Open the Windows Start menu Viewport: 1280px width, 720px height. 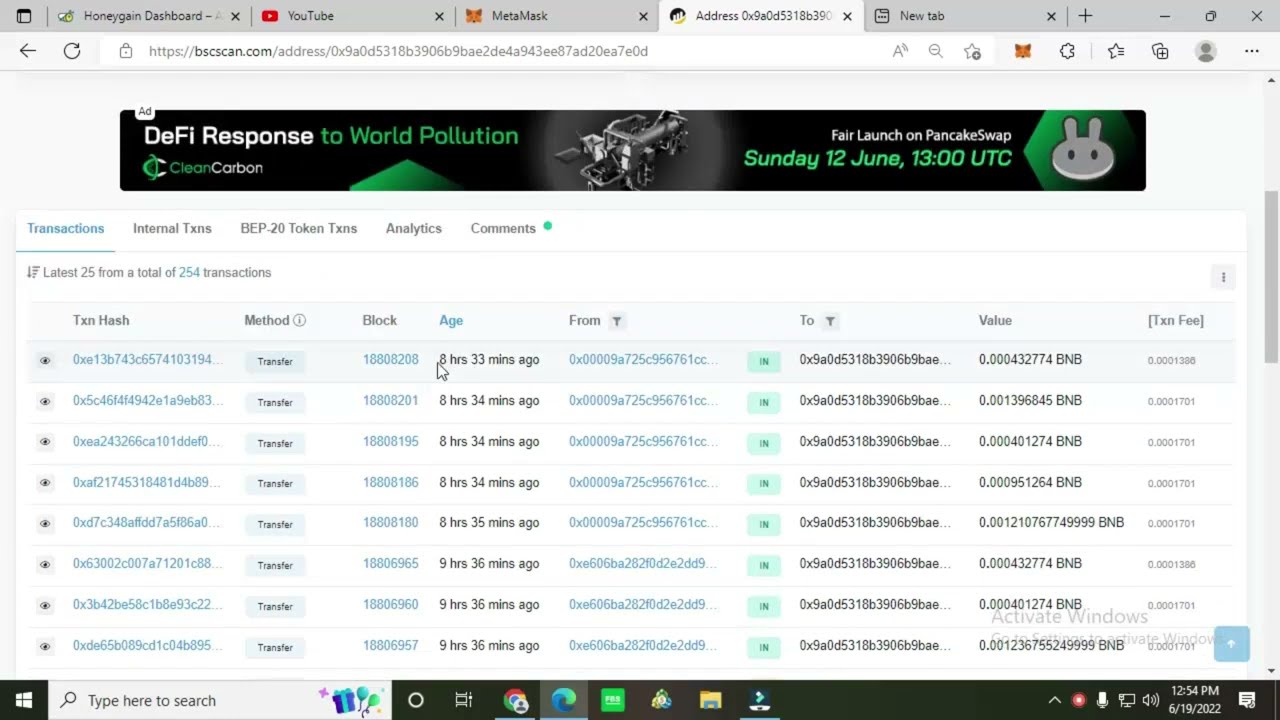(x=24, y=700)
